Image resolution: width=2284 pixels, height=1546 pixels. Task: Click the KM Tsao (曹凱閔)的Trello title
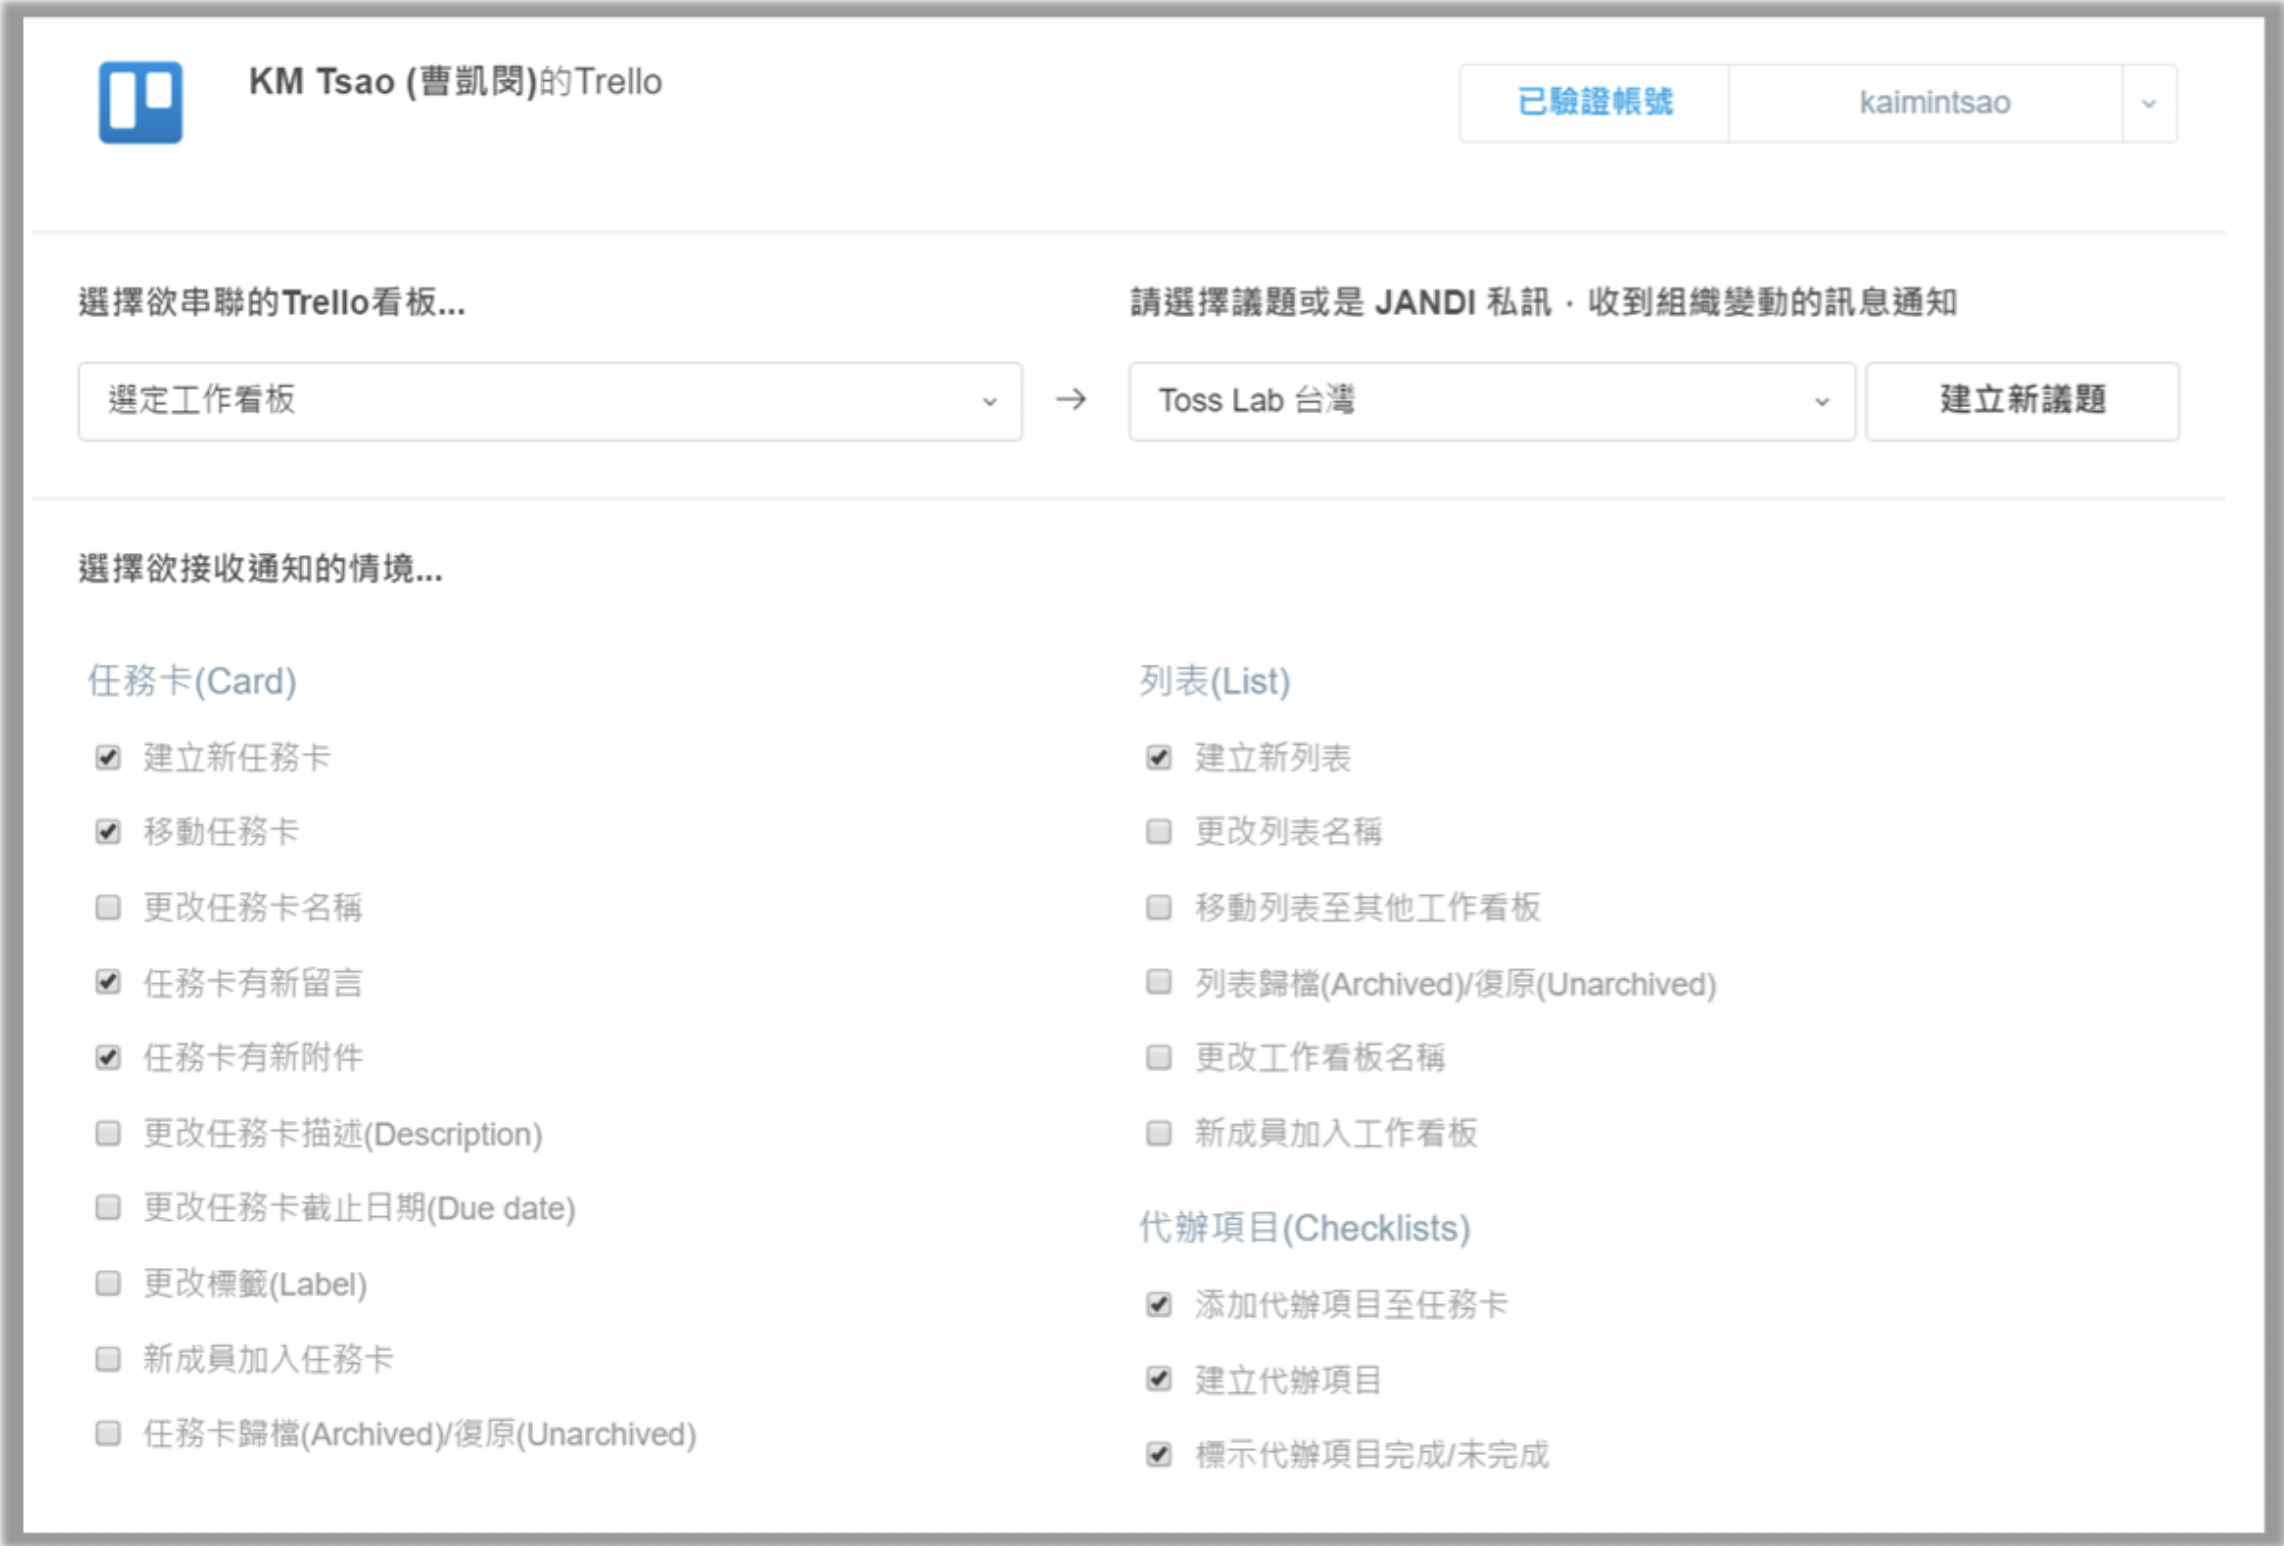coord(455,82)
